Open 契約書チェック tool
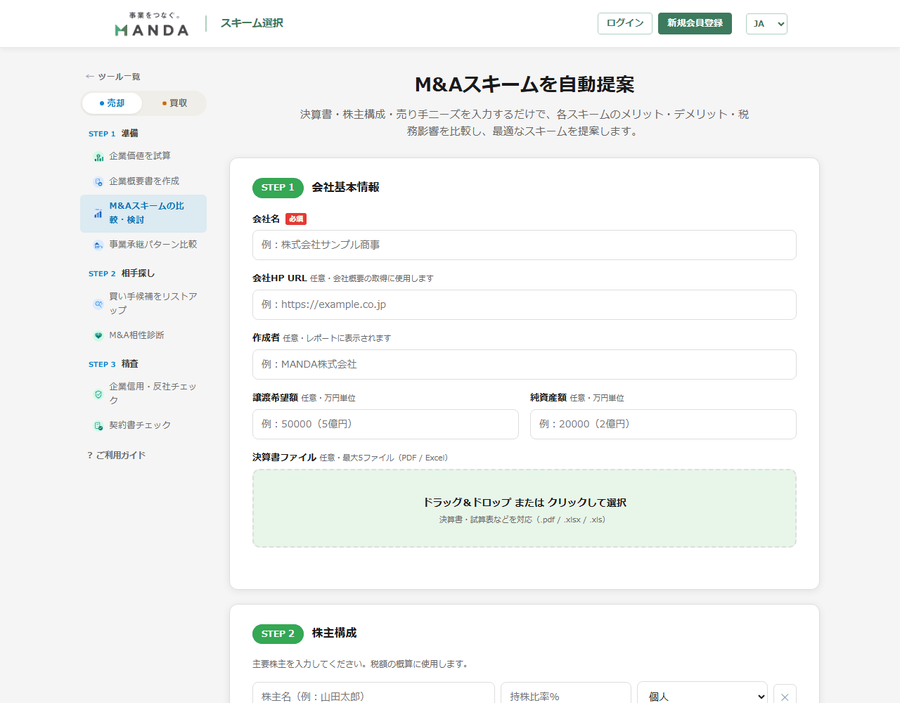This screenshot has width=900, height=703. point(143,425)
